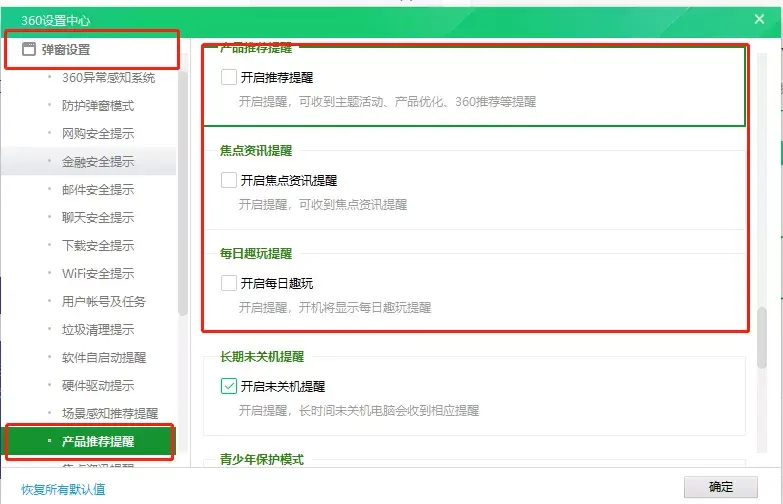The width and height of the screenshot is (783, 504).
Task: Uncheck 开启未关机提醒 checkbox
Action: pyautogui.click(x=229, y=386)
